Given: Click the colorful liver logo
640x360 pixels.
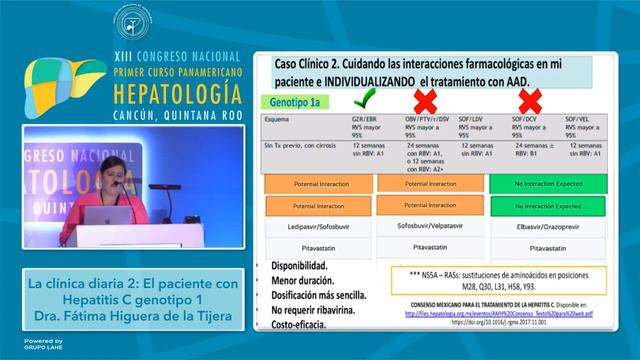Looking at the screenshot, I should pos(64,87).
